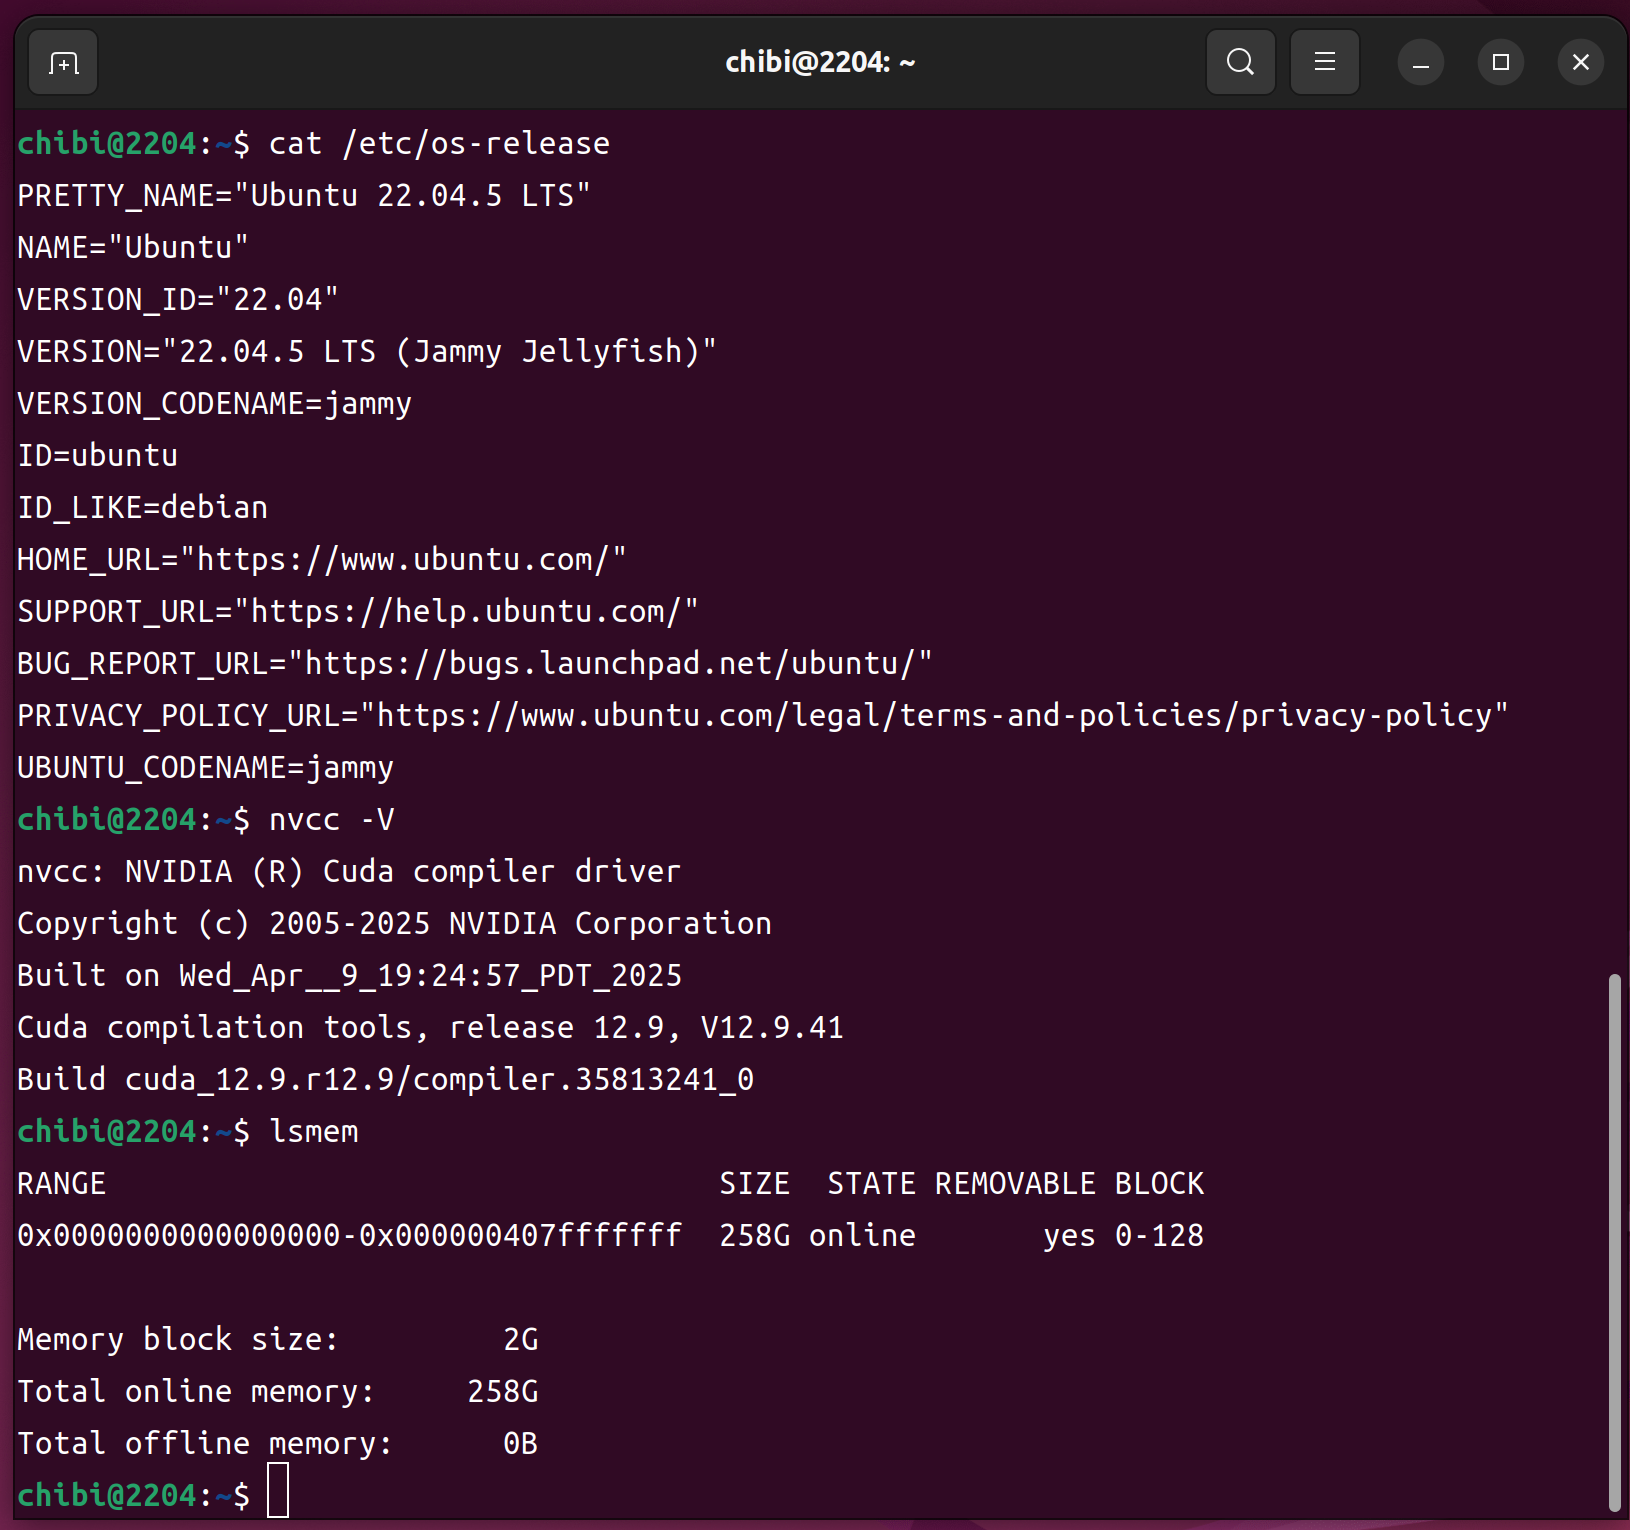Close the terminal window
This screenshot has height=1530, width=1630.
[x=1580, y=63]
